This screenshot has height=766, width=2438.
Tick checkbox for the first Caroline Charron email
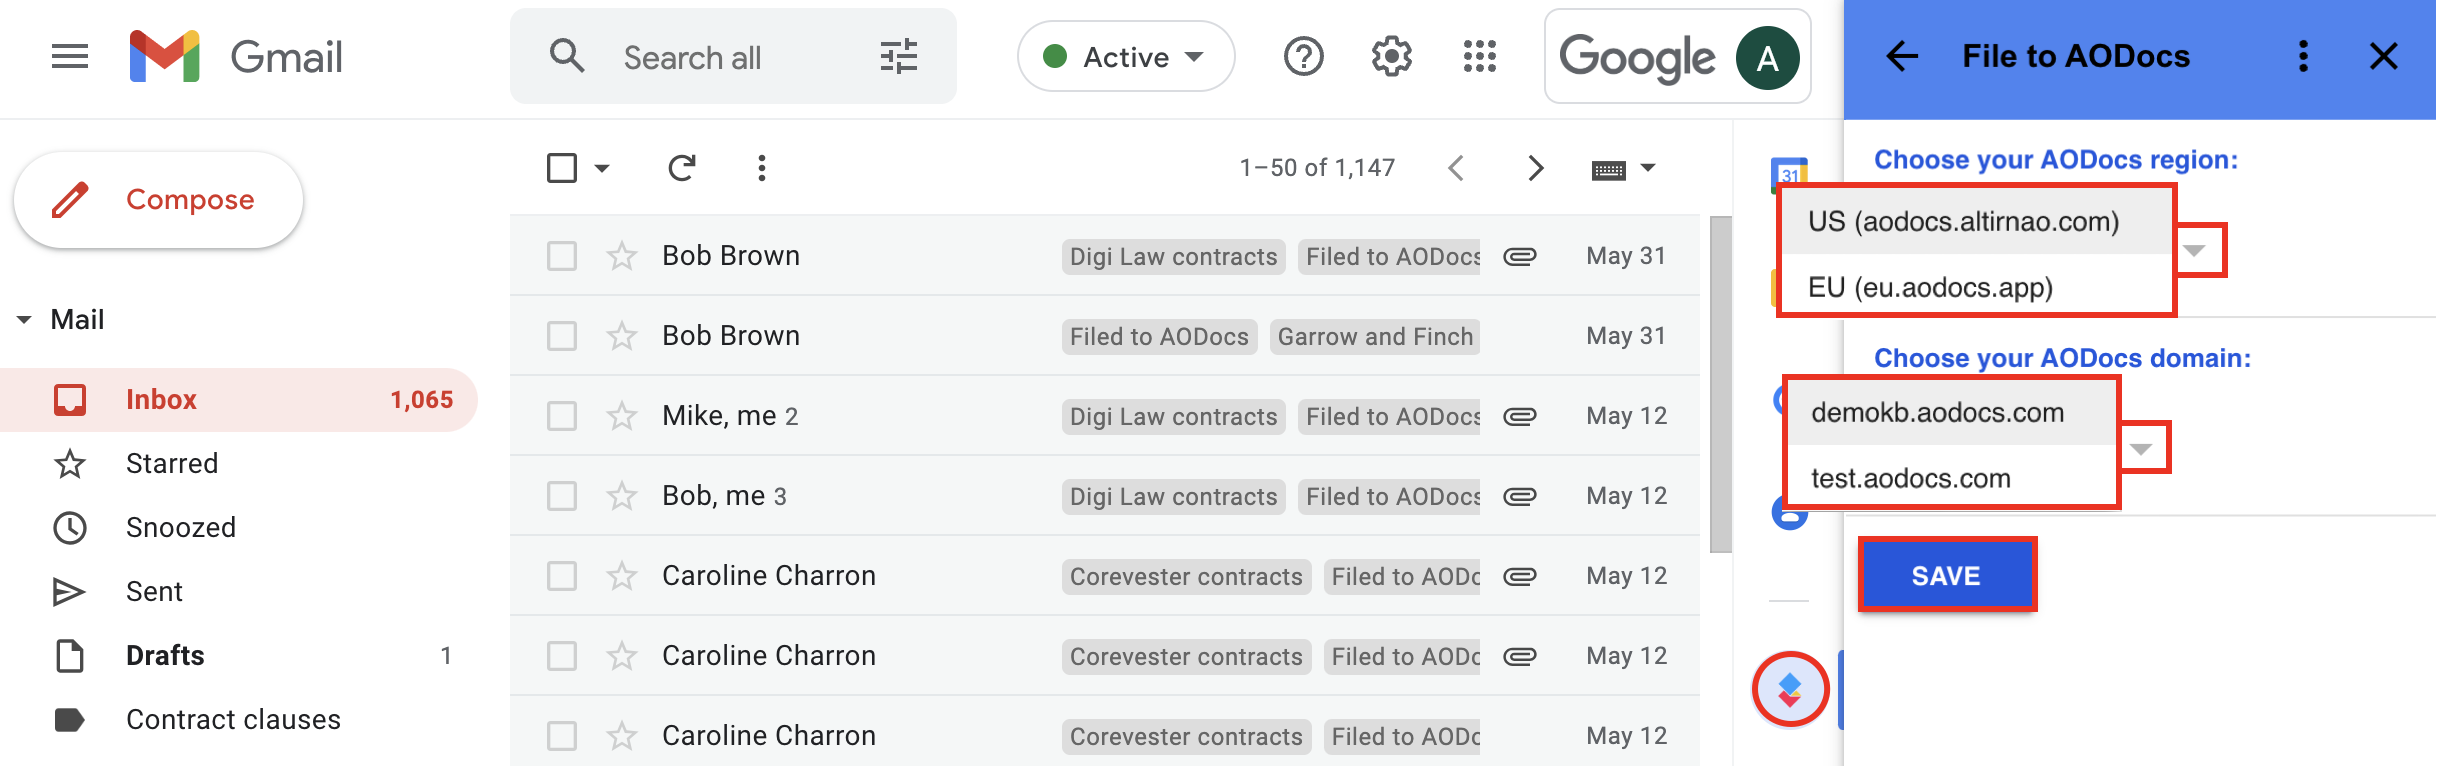tap(561, 576)
